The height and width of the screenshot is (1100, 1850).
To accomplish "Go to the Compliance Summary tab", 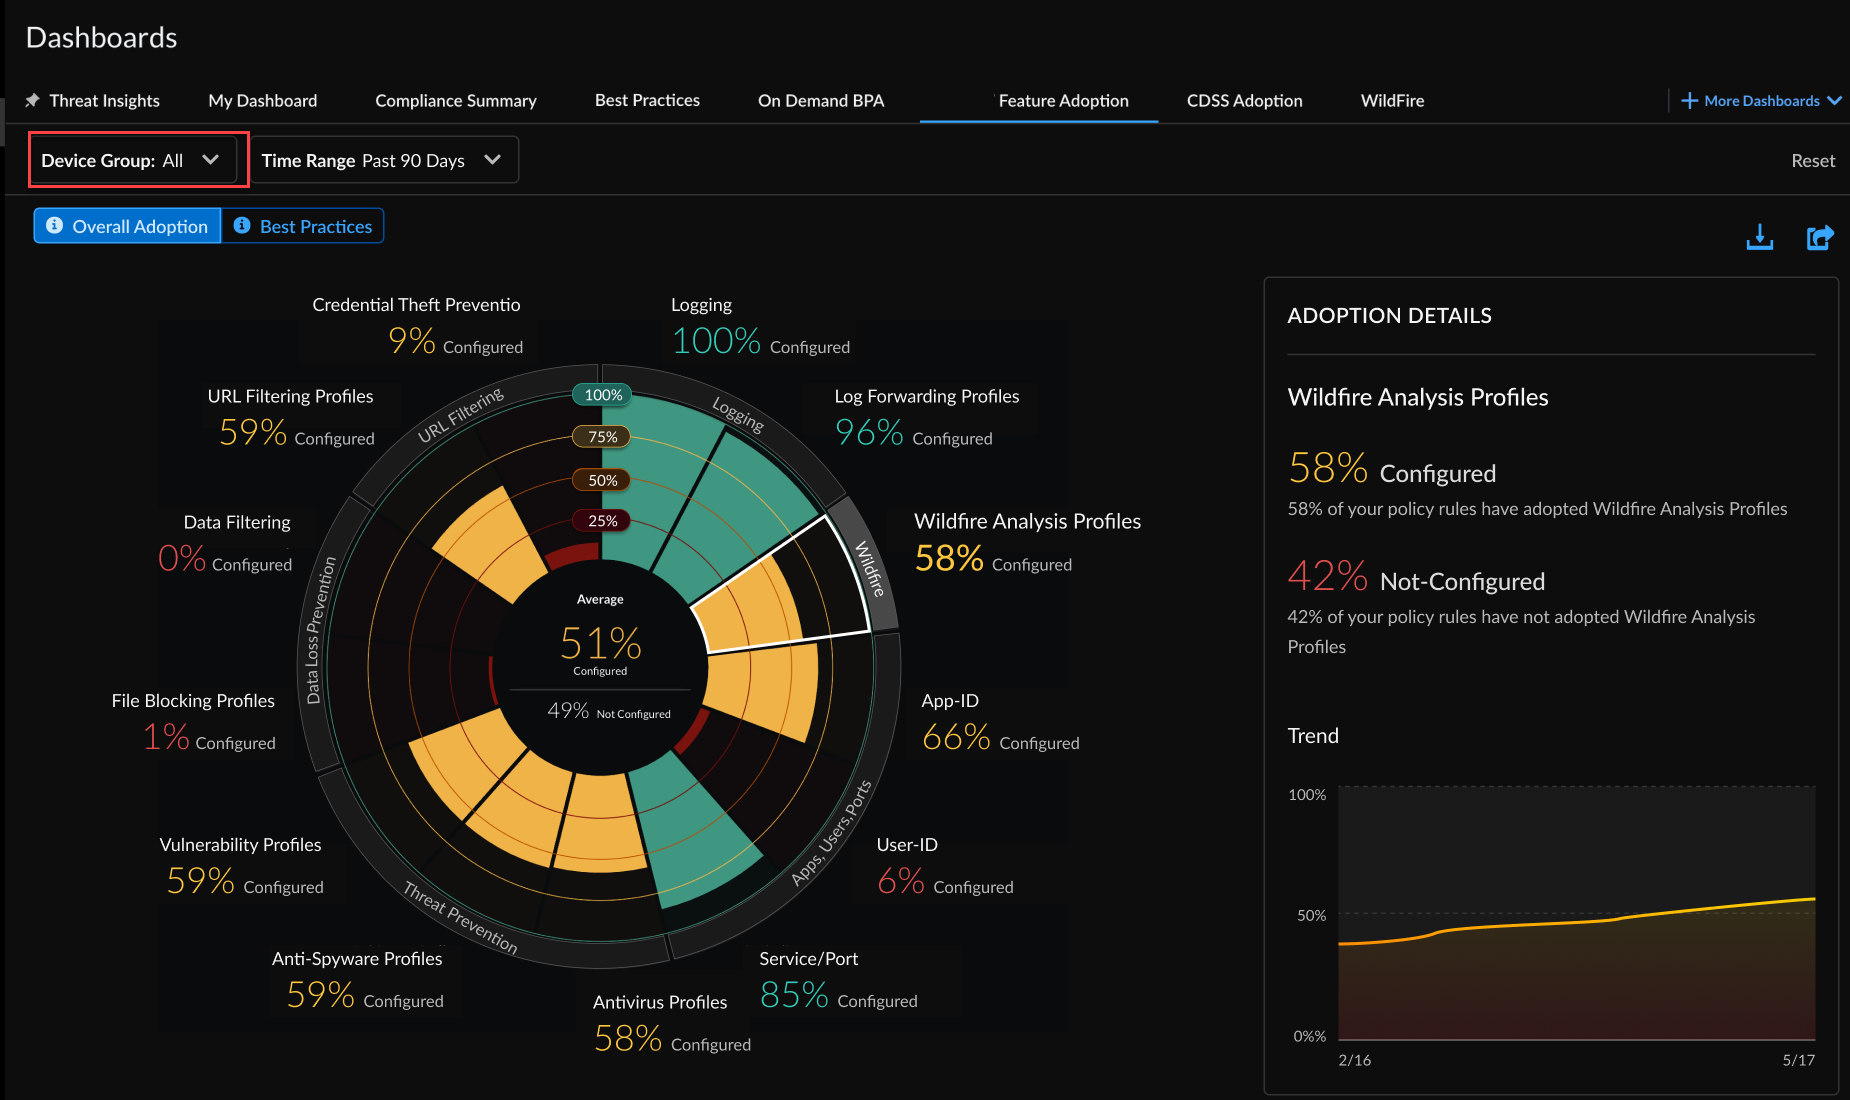I will (456, 100).
